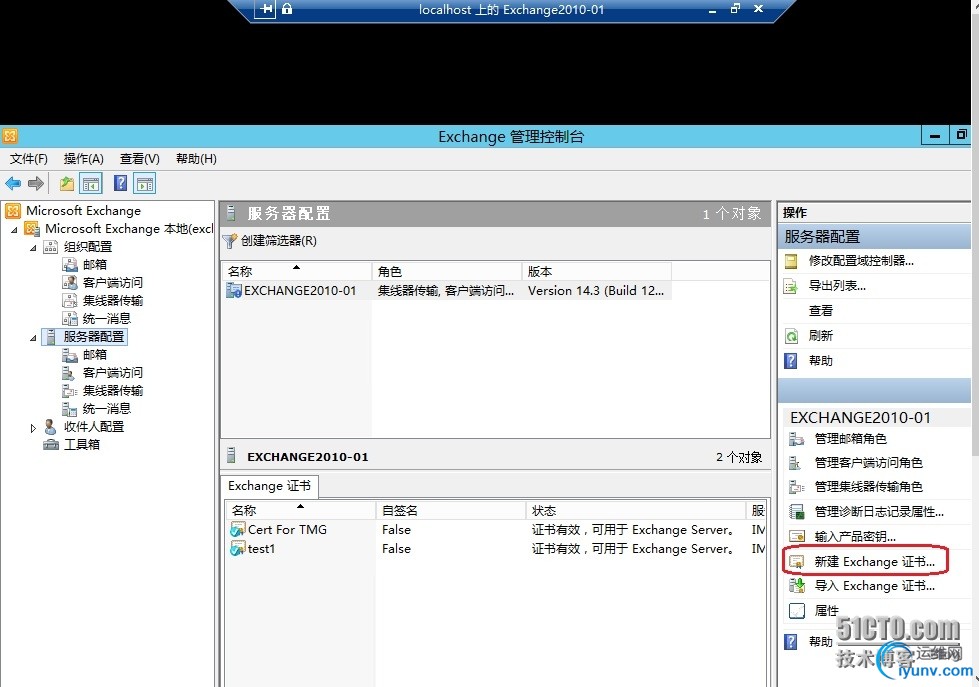The image size is (979, 687).
Task: Open the 文件(F) menu
Action: pos(29,159)
